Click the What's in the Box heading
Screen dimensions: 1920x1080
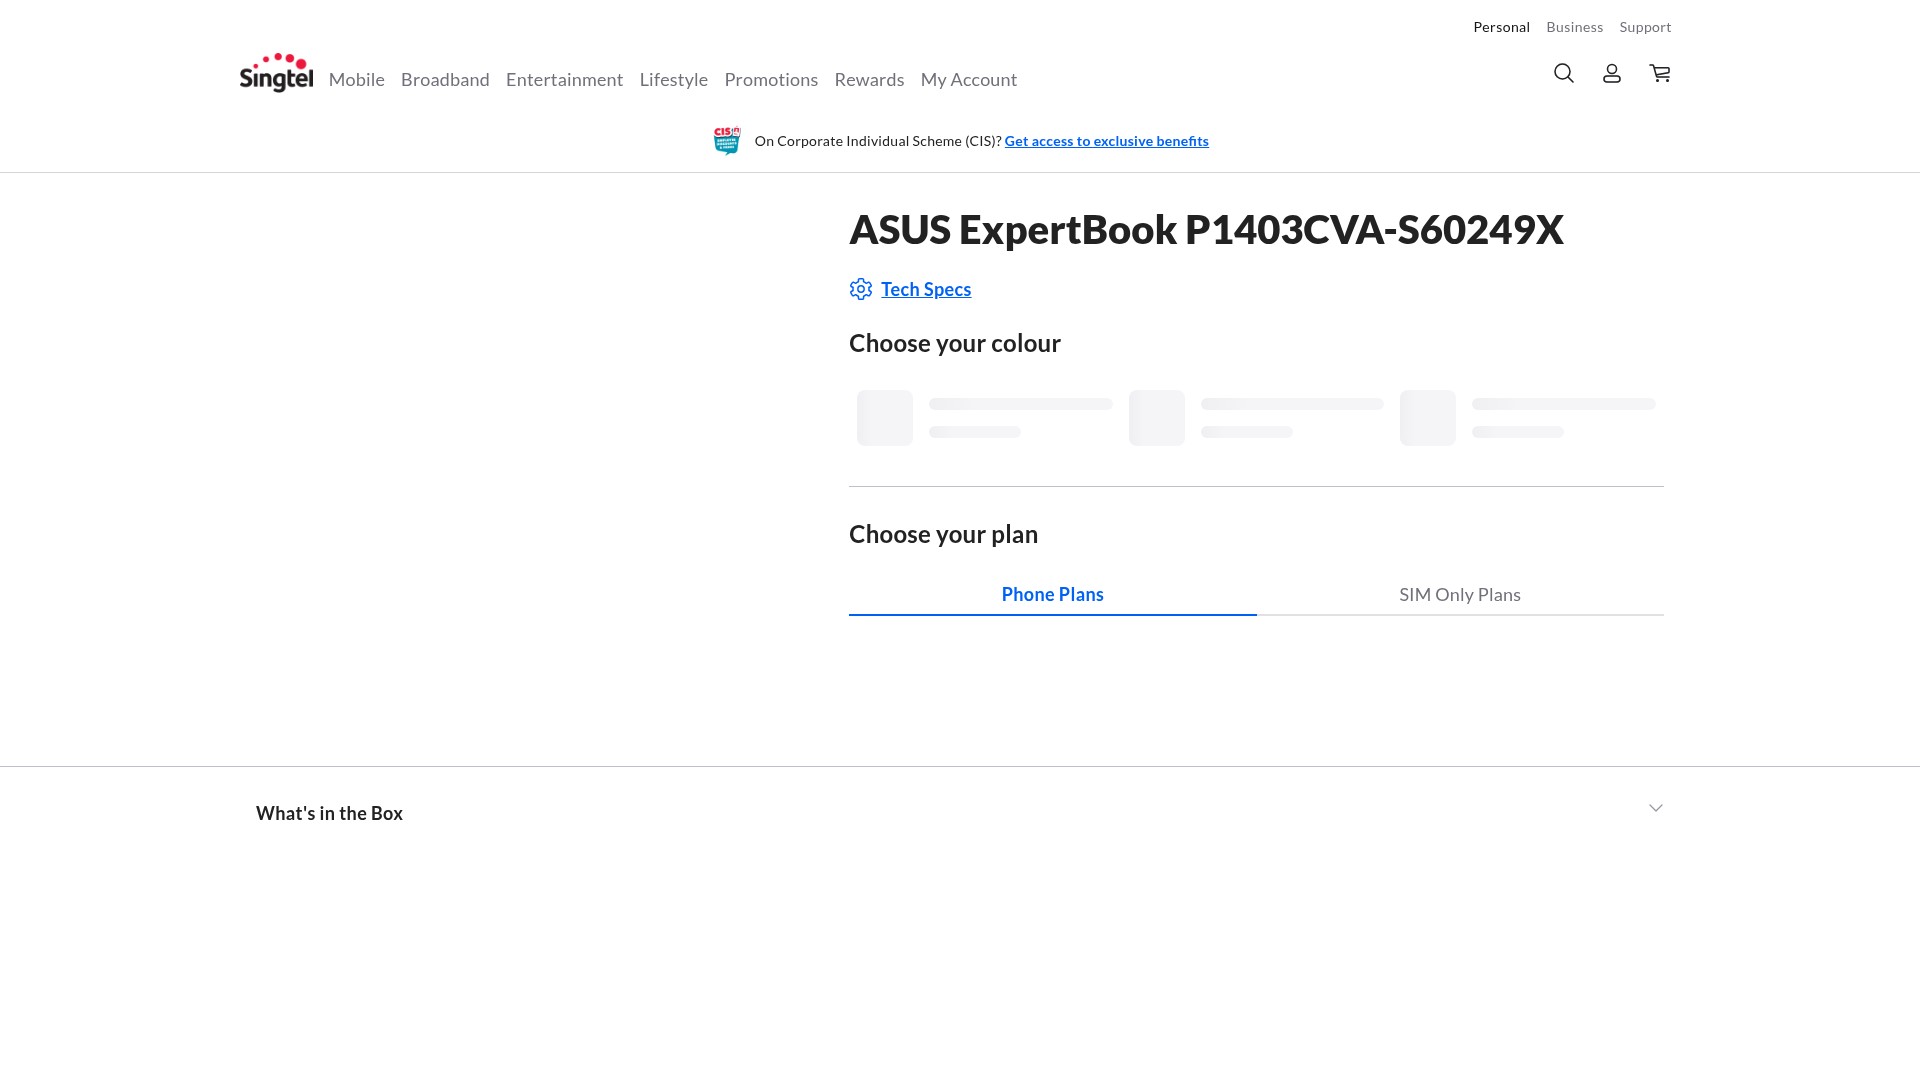(x=329, y=813)
